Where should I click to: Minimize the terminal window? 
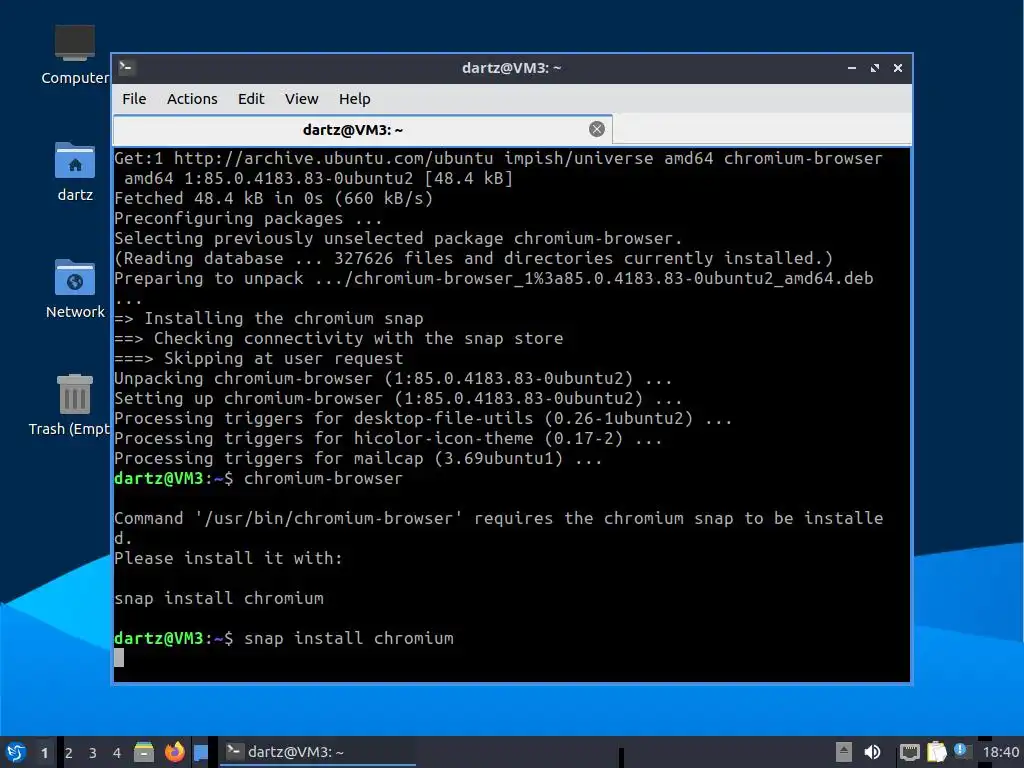coord(852,68)
